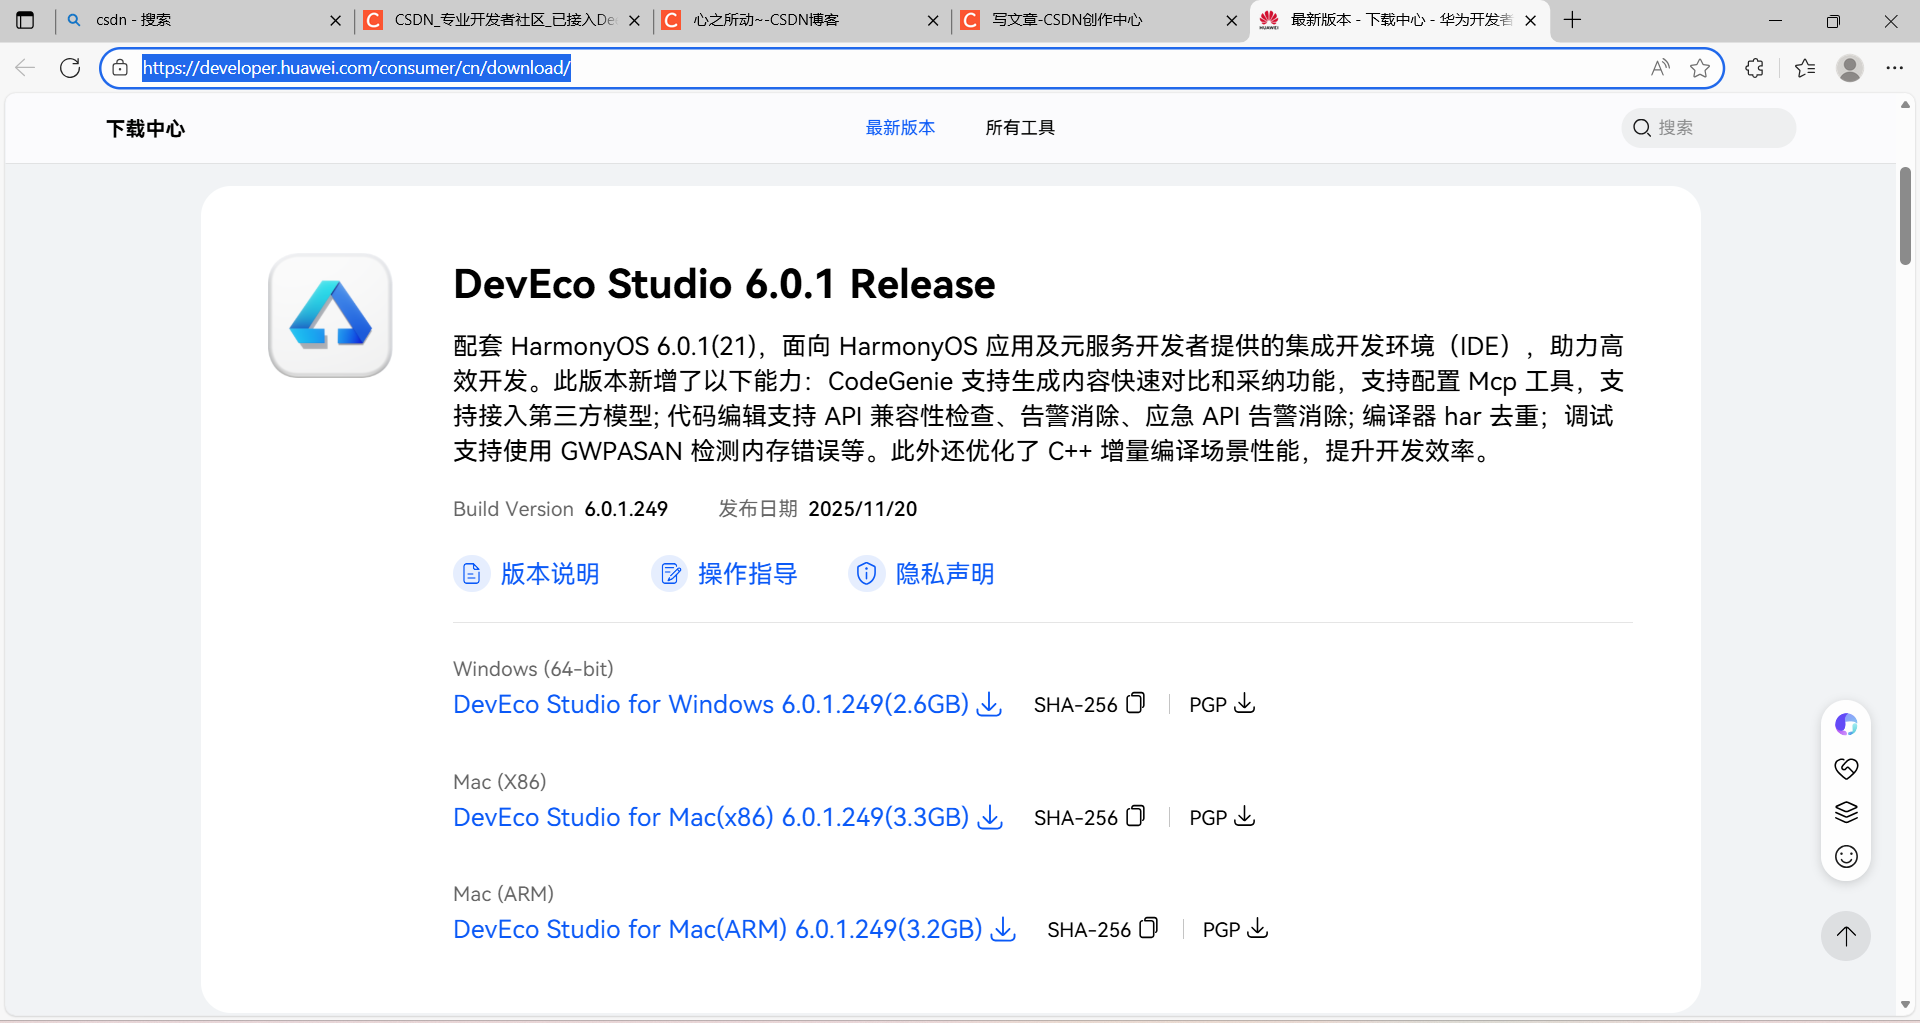Click the vertical scrollbar thumb
The image size is (1920, 1023).
pos(1905,216)
